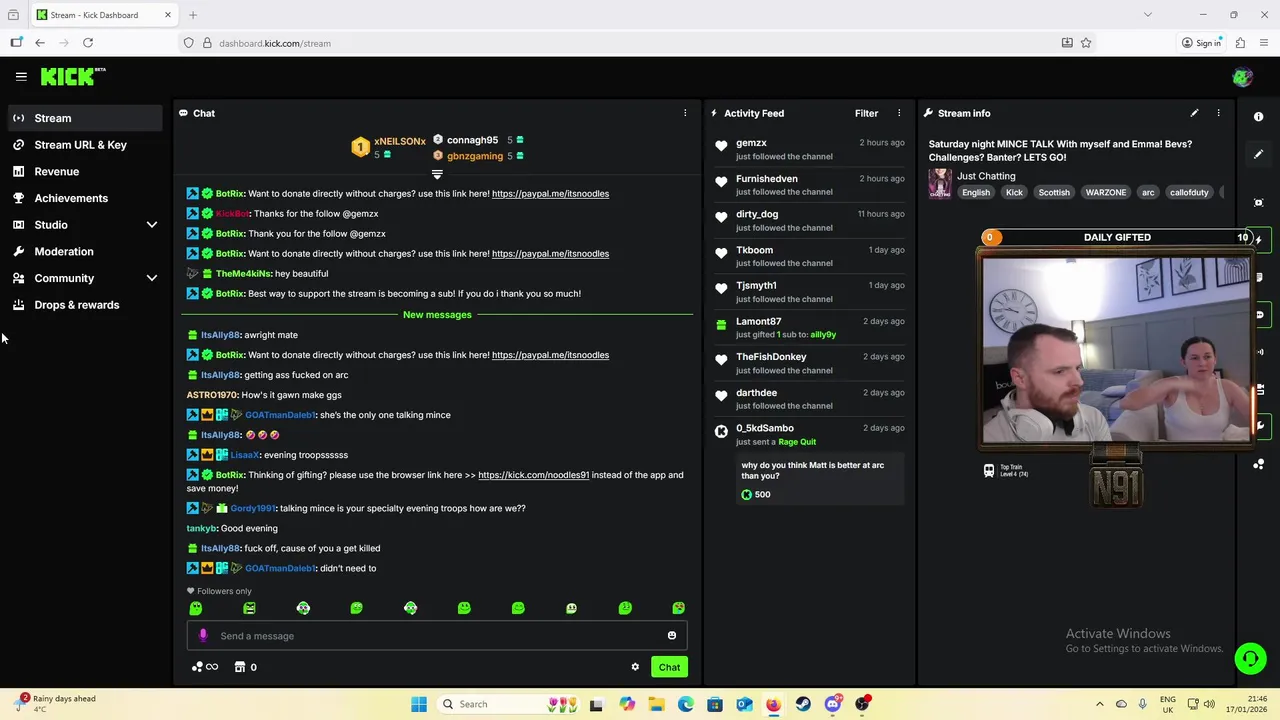Open the emoji picker in message box

[x=672, y=636]
